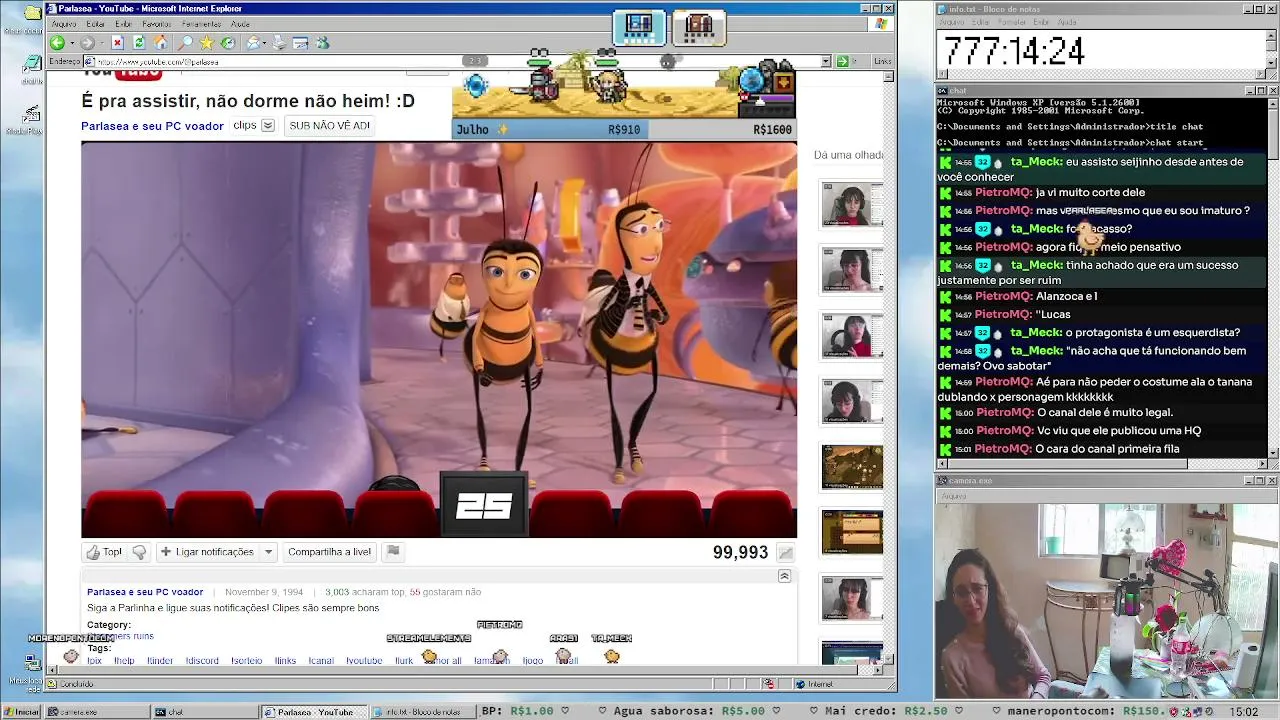Viewport: 1280px width, 720px height.
Task: Open the second suggested video thumbnail
Action: click(x=852, y=270)
